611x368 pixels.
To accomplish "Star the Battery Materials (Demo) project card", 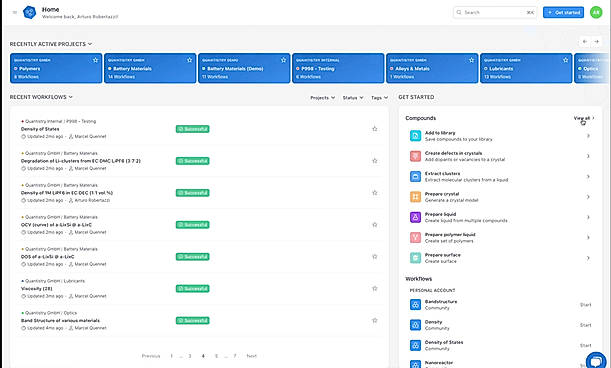I will (283, 60).
